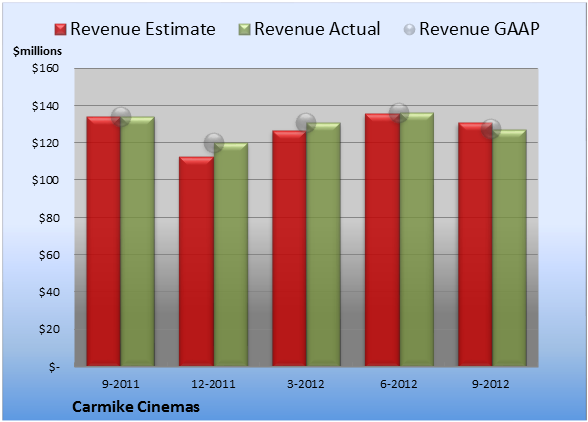The width and height of the screenshot is (588, 422).
Task: Click the '$60' axis value
Action: tap(49, 255)
